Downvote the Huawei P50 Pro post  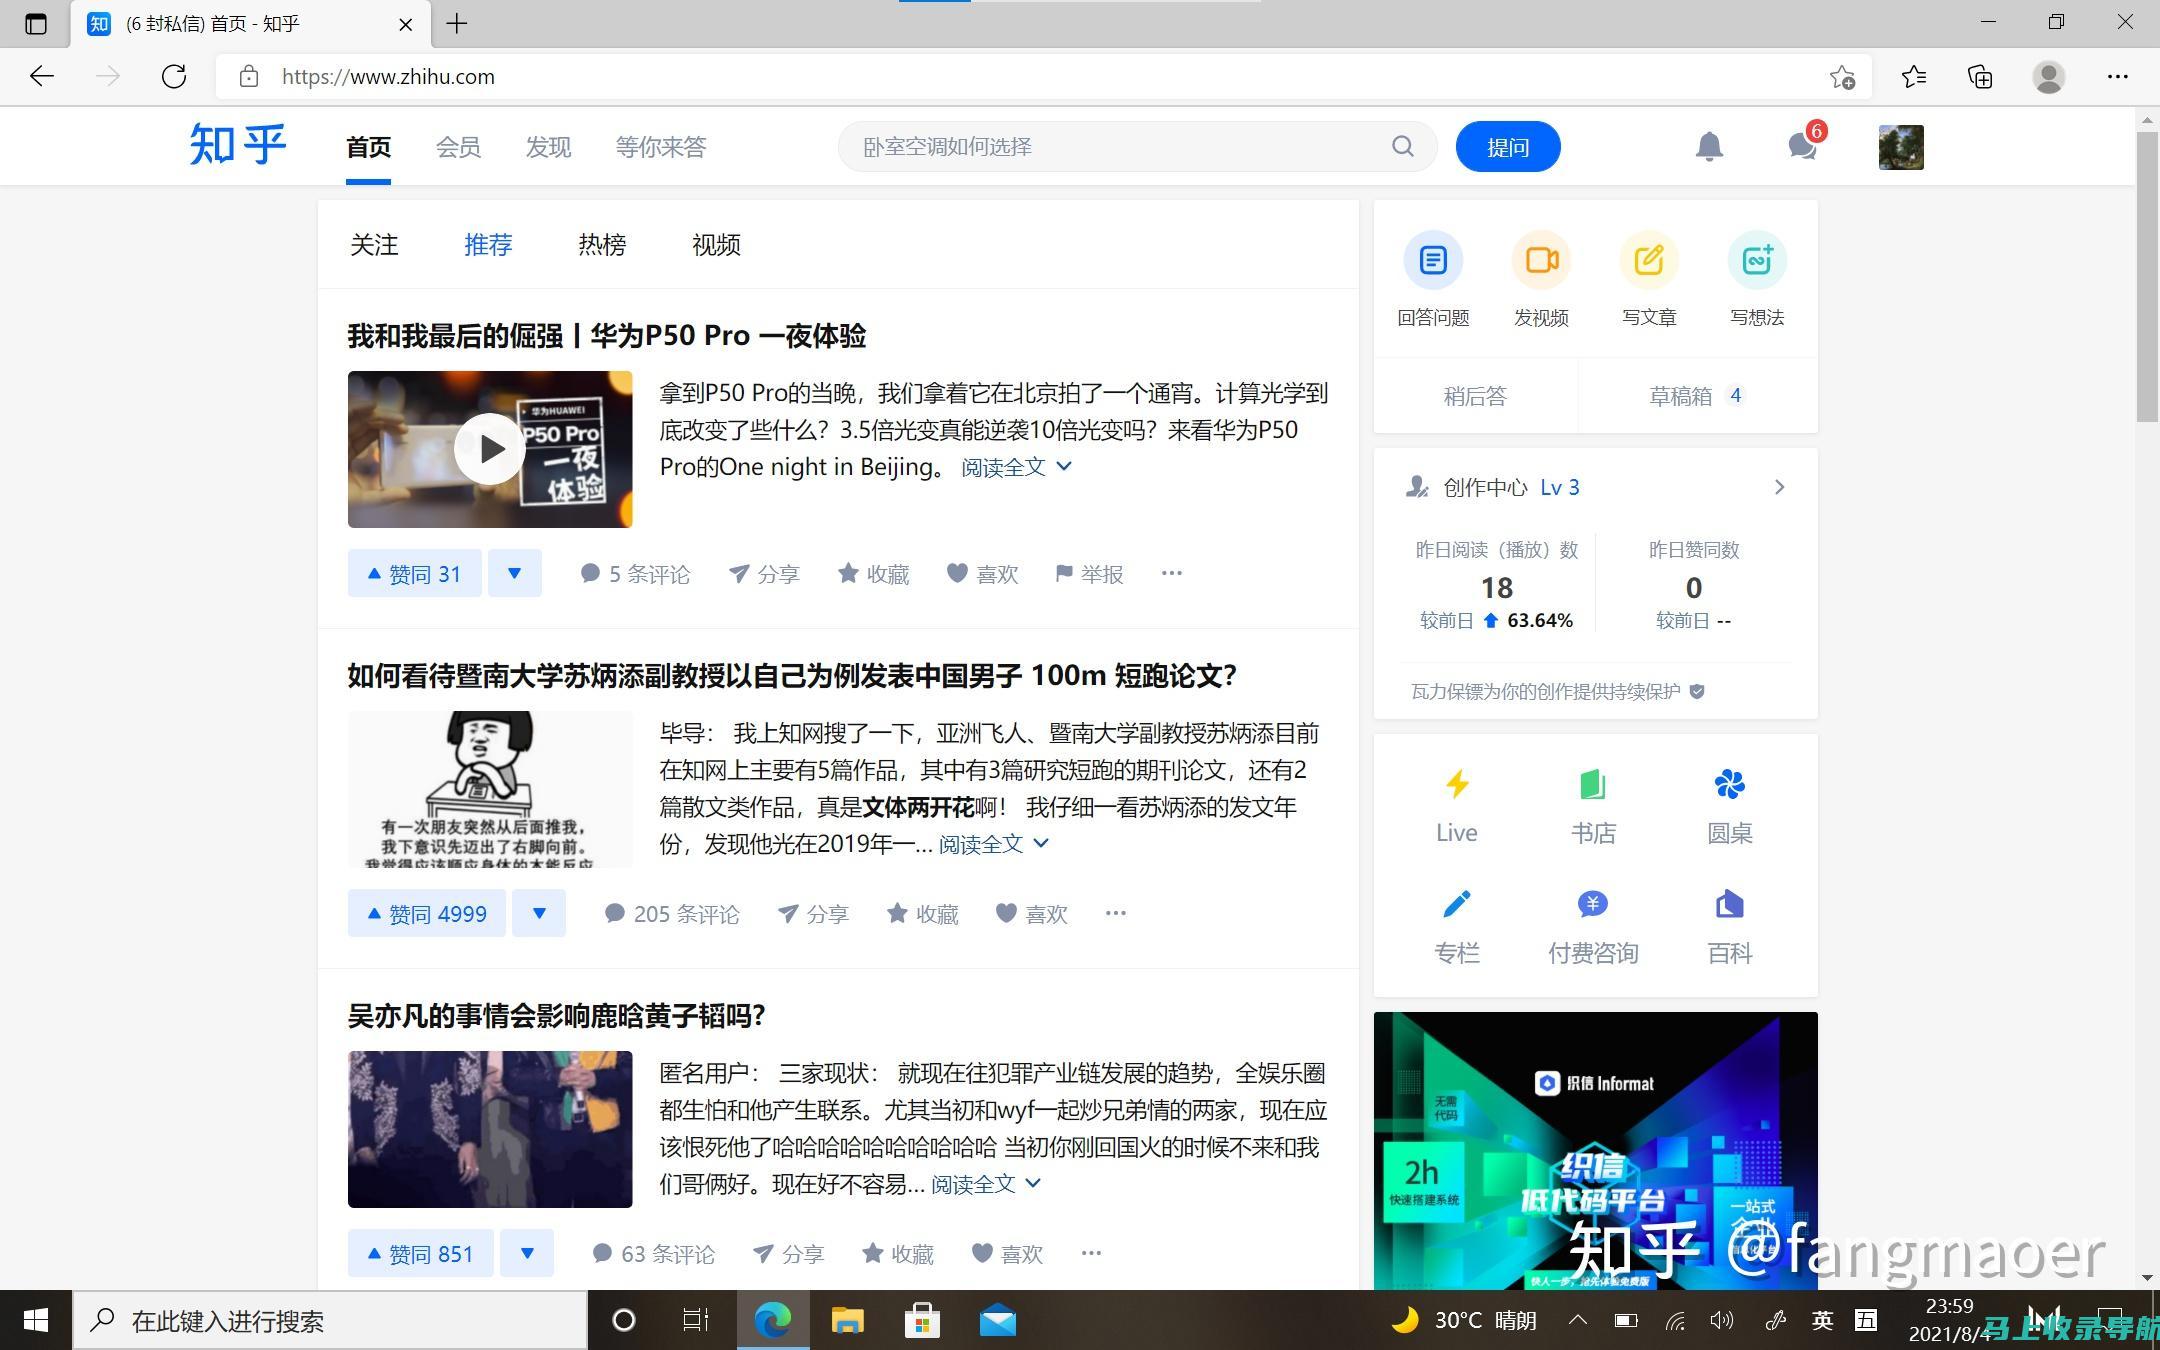[x=515, y=573]
